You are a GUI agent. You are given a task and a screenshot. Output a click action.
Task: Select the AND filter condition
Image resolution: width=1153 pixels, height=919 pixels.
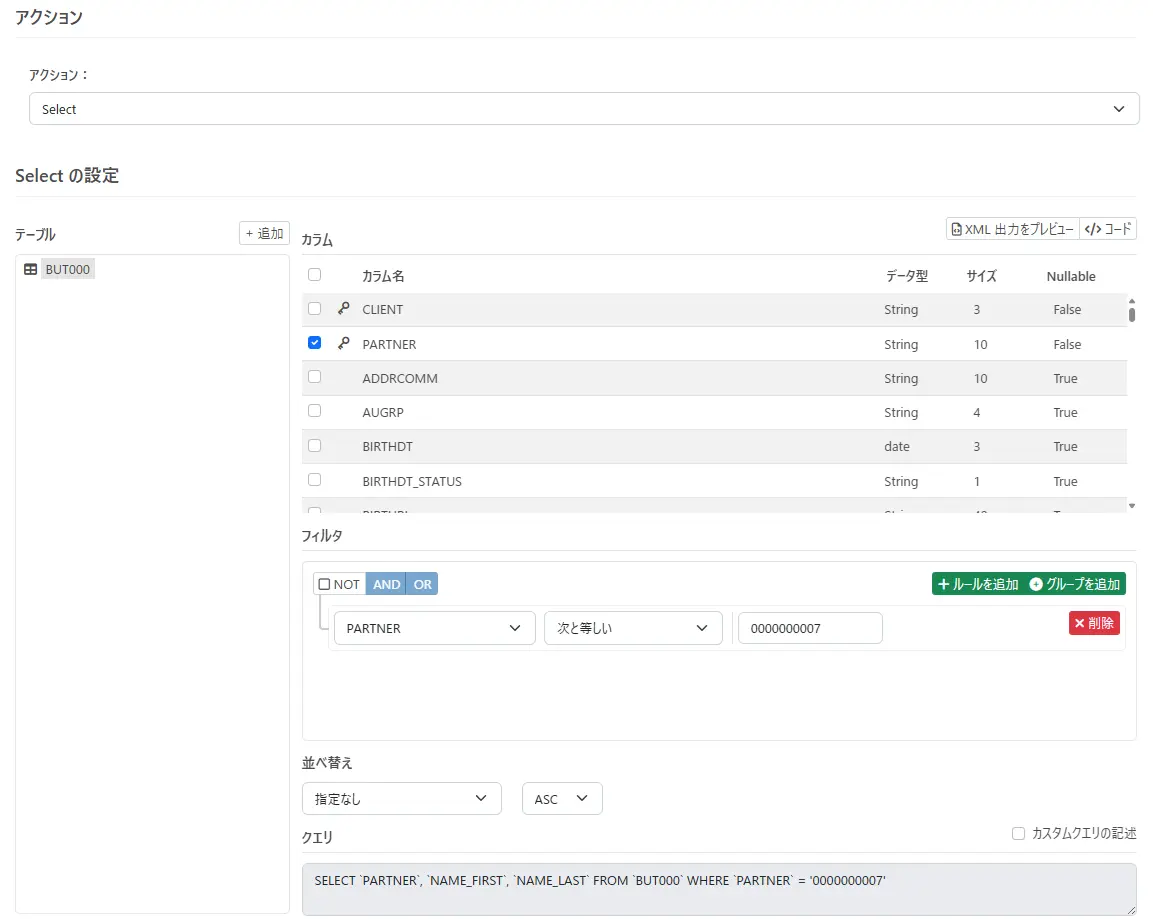point(386,584)
